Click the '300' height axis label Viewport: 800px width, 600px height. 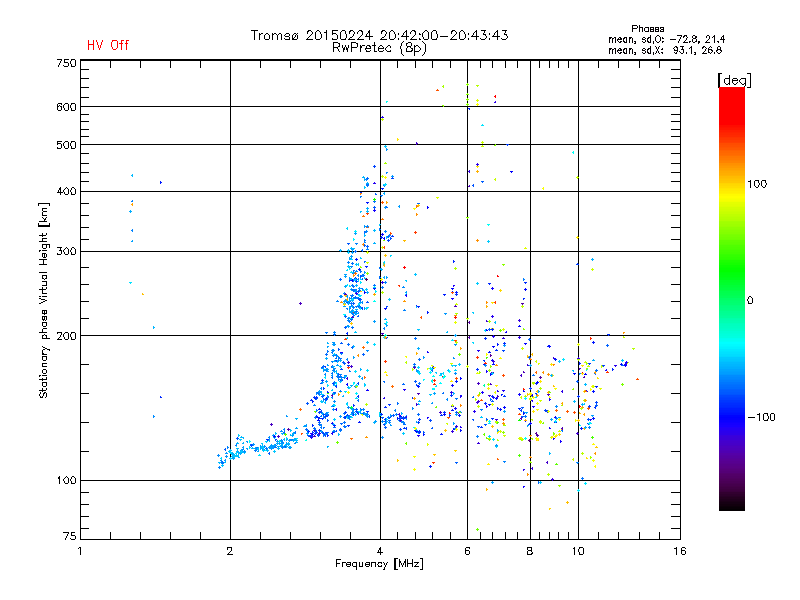click(x=66, y=252)
